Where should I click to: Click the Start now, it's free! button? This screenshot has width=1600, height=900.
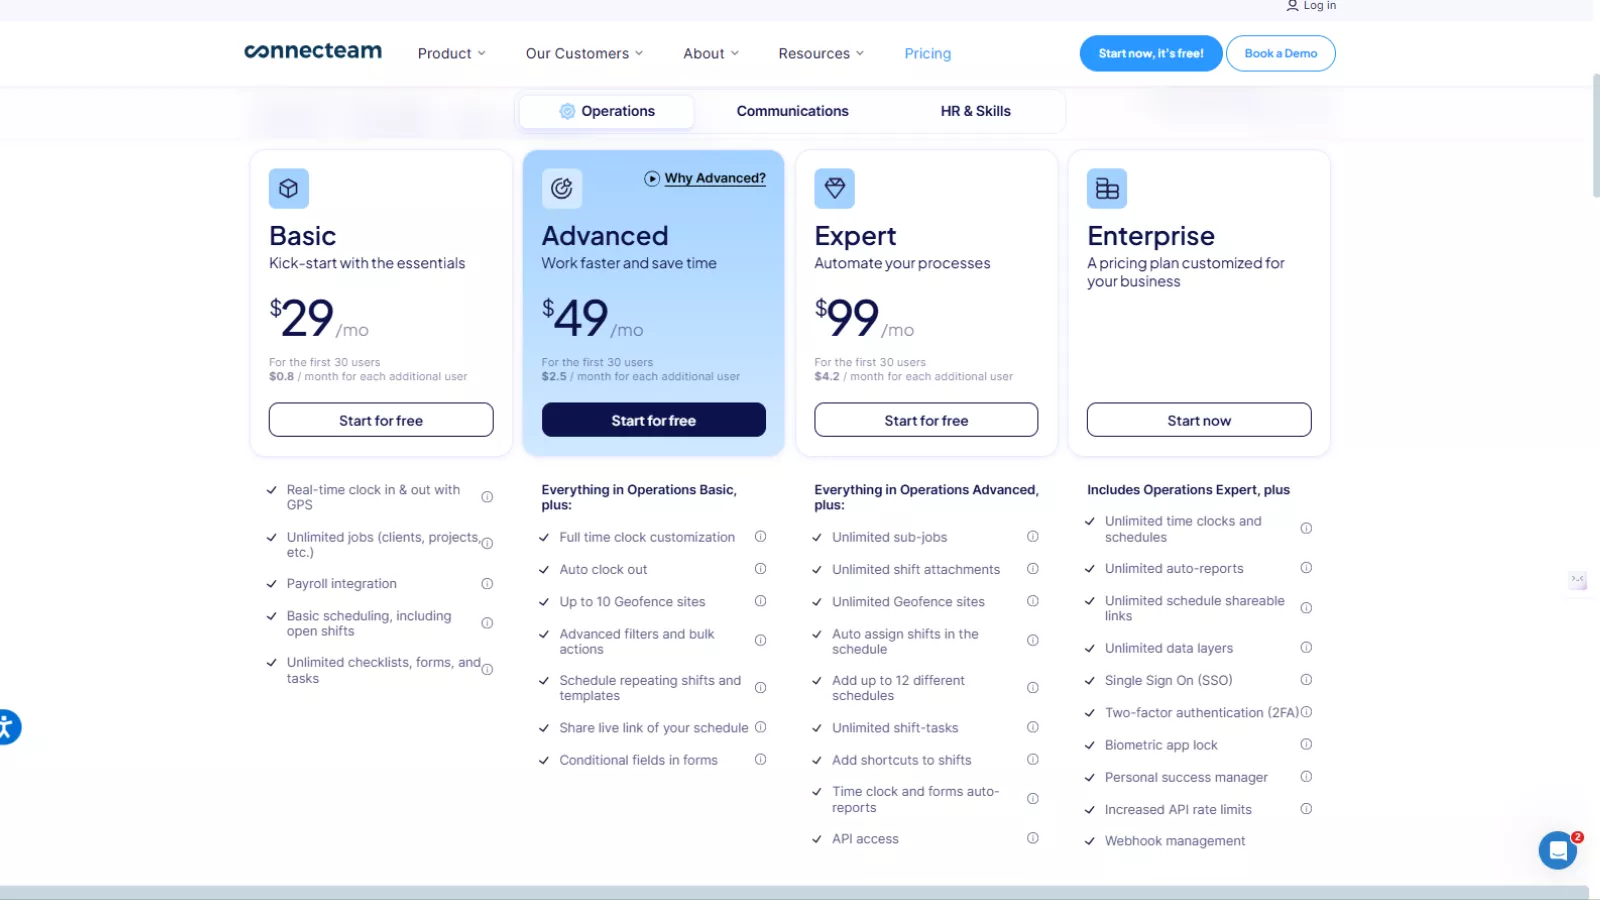(1150, 53)
